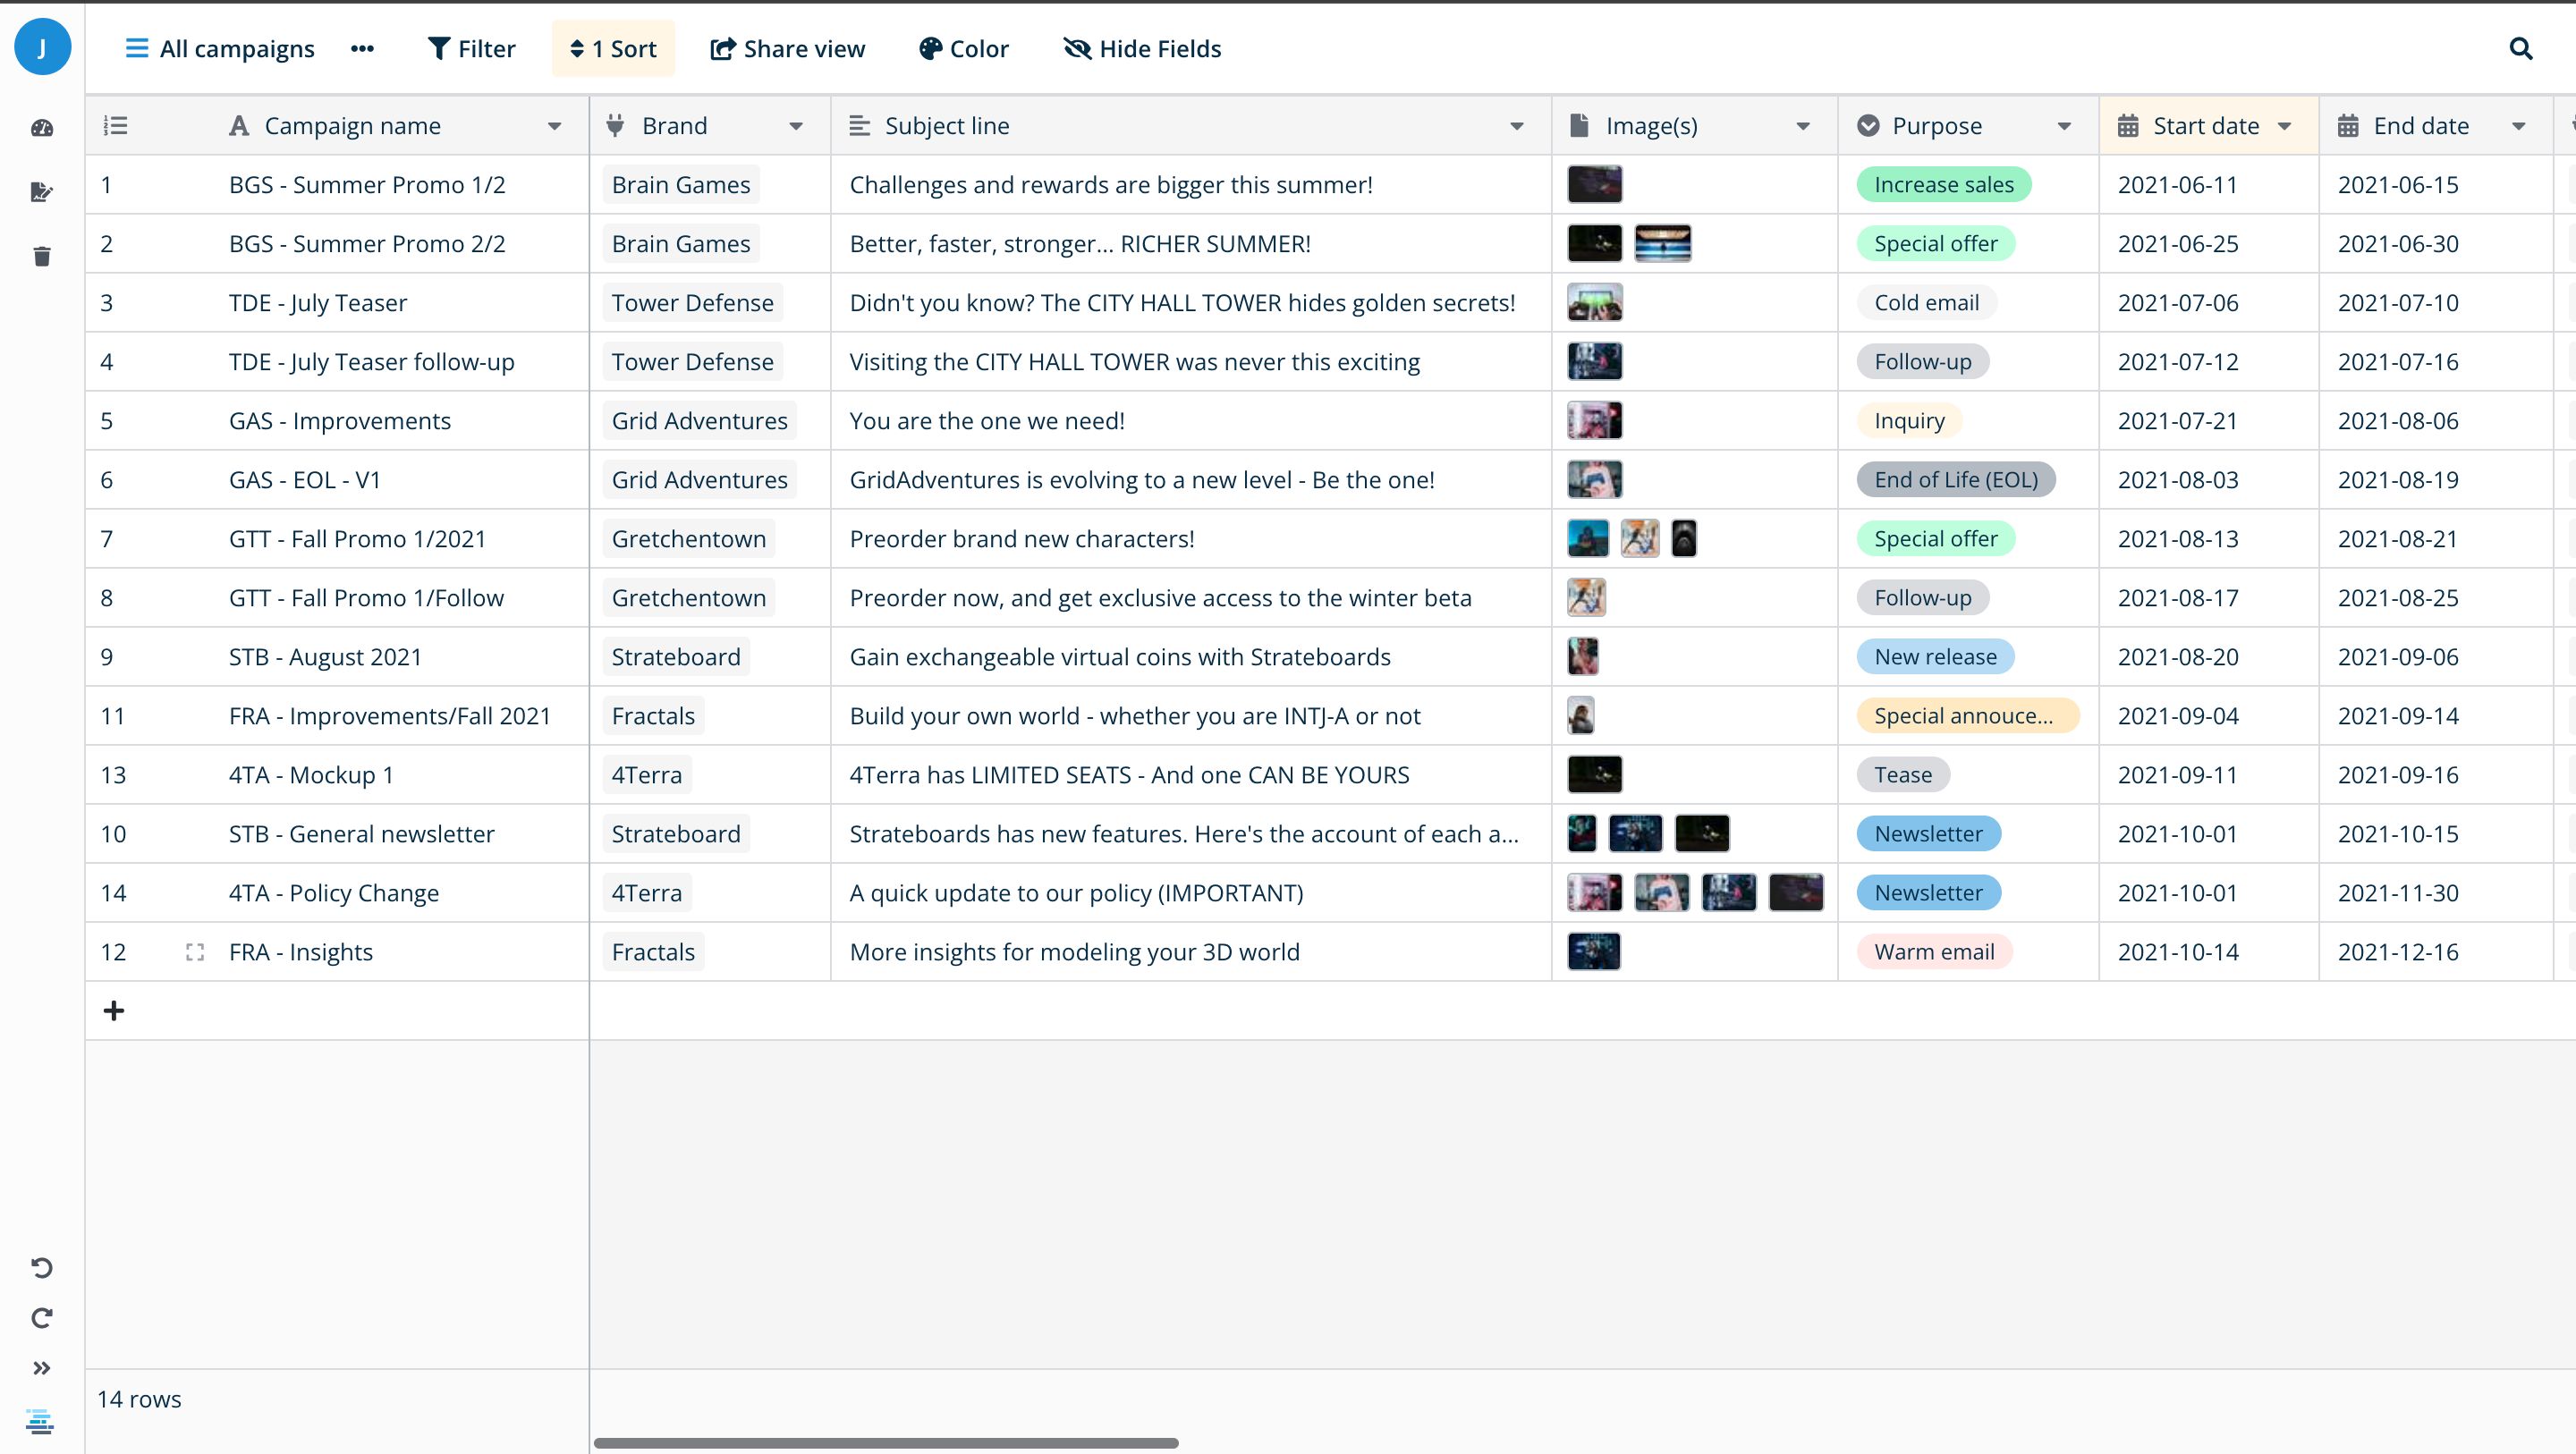Open the Brand column dropdown
The image size is (2576, 1454).
797,126
